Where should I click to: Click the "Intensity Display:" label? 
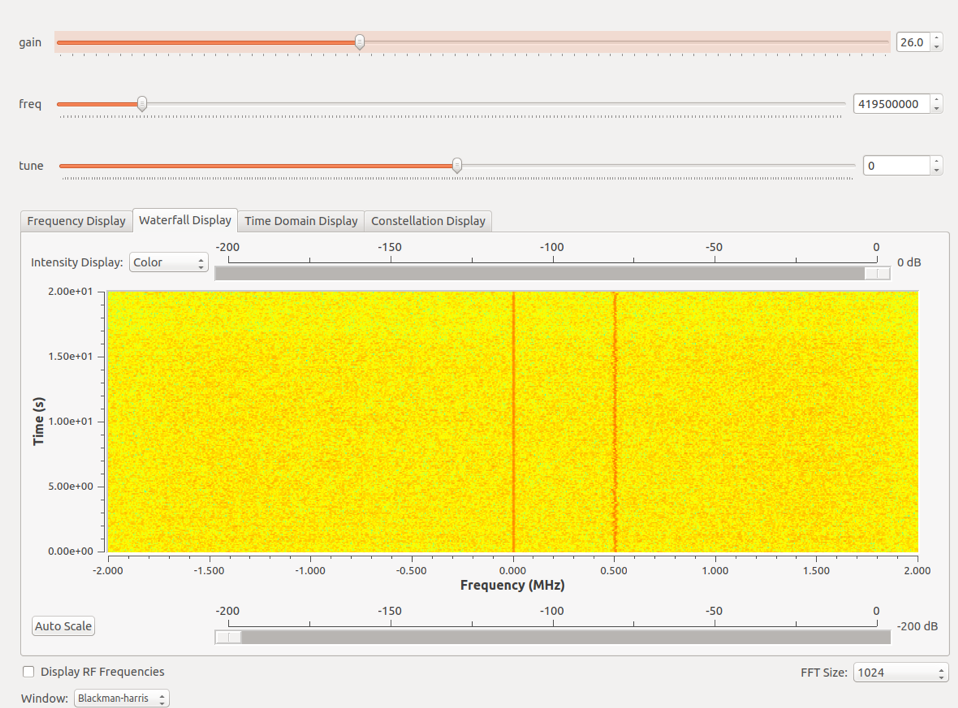pos(77,262)
